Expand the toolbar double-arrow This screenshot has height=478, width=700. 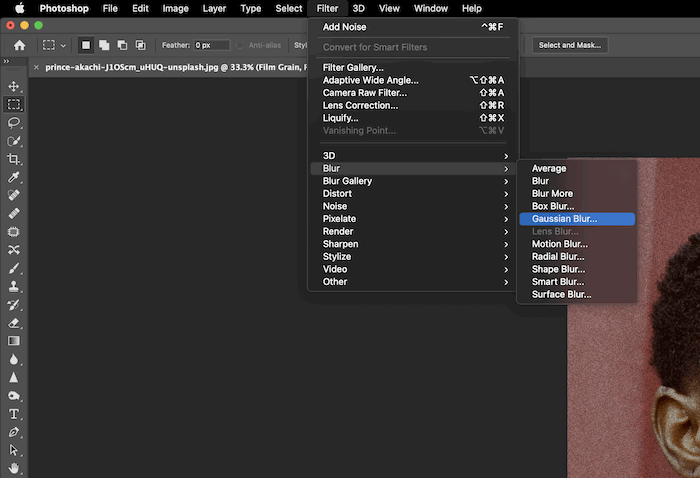click(6, 61)
